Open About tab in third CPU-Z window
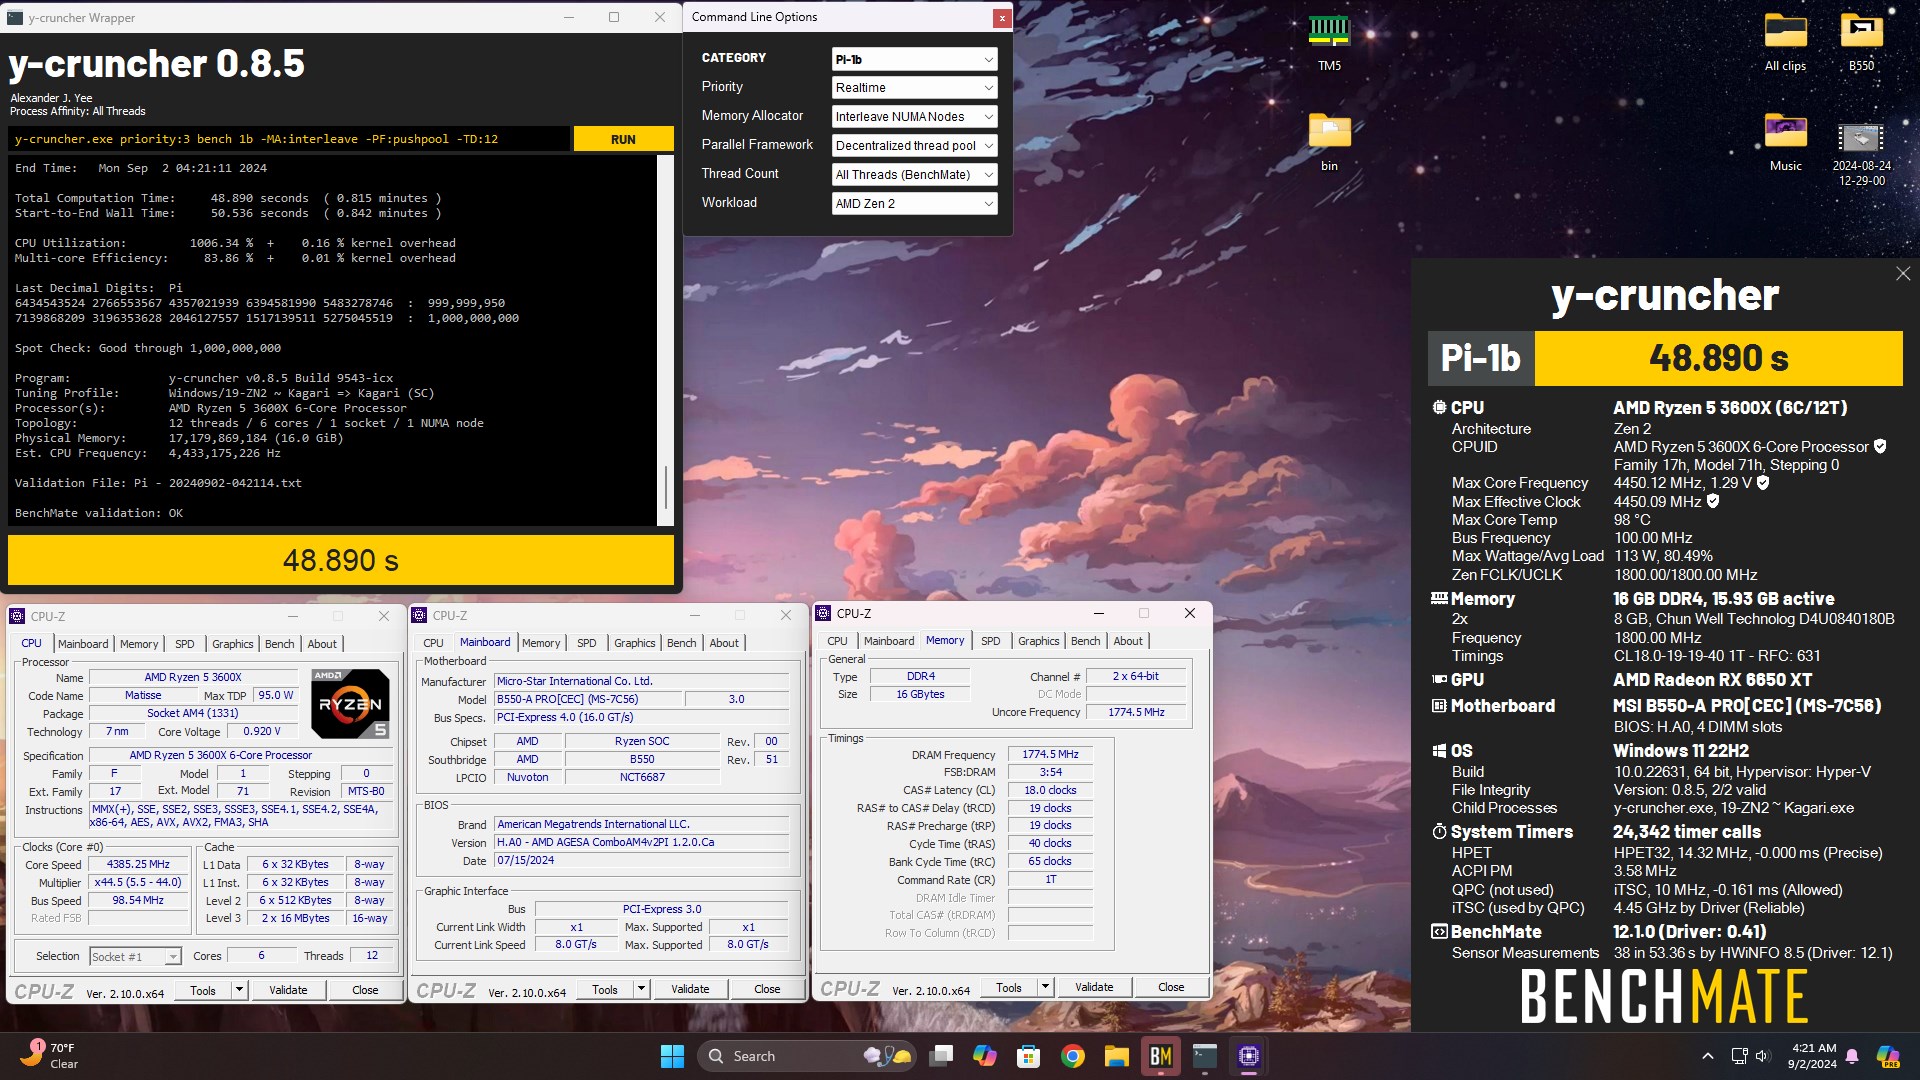The image size is (1920, 1080). click(x=1128, y=641)
